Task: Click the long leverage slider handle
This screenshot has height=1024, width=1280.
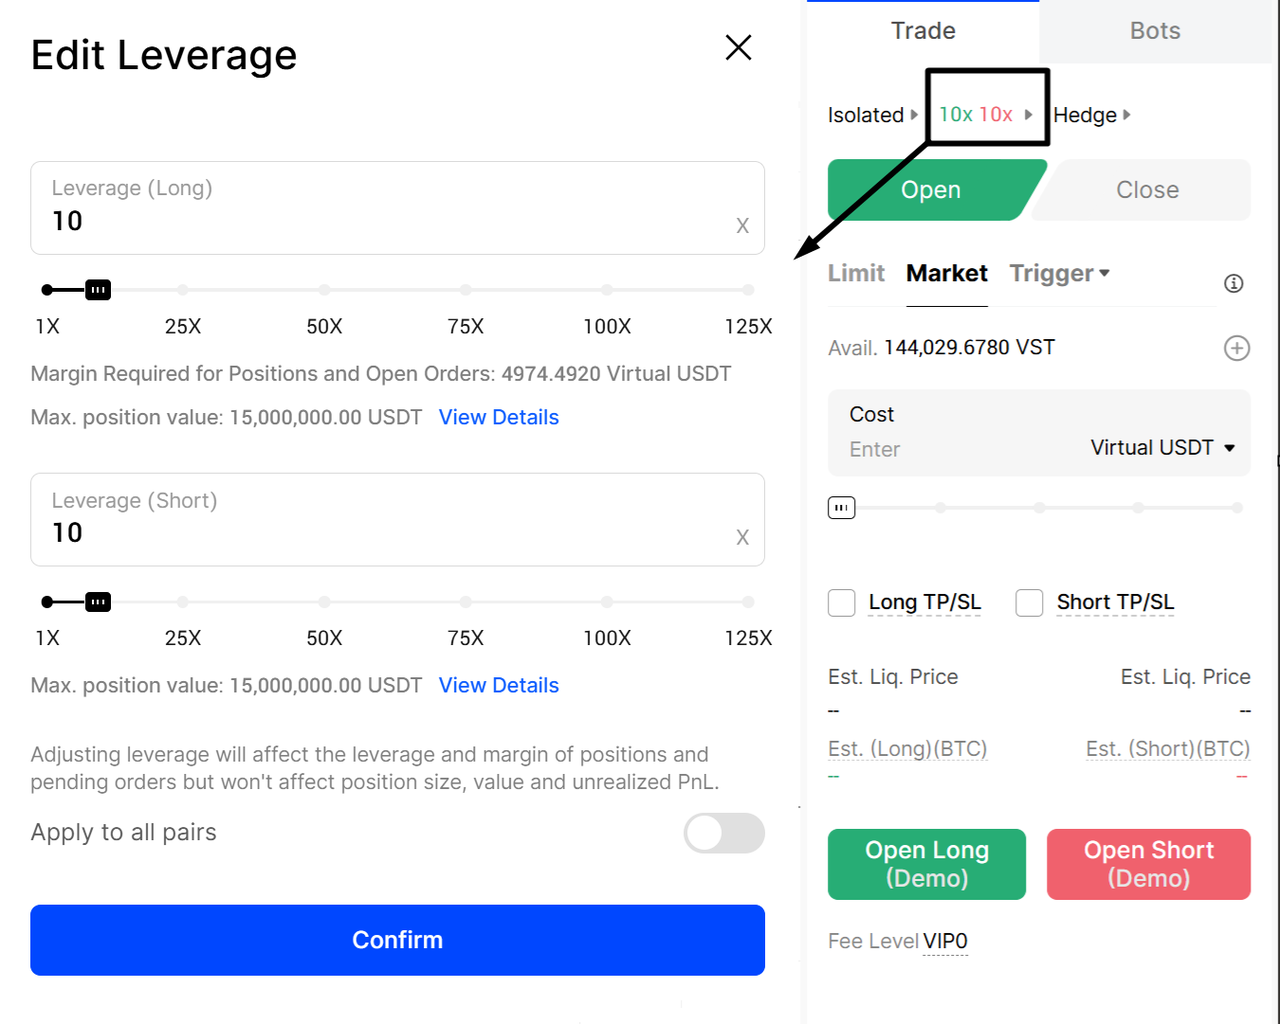Action: click(98, 290)
